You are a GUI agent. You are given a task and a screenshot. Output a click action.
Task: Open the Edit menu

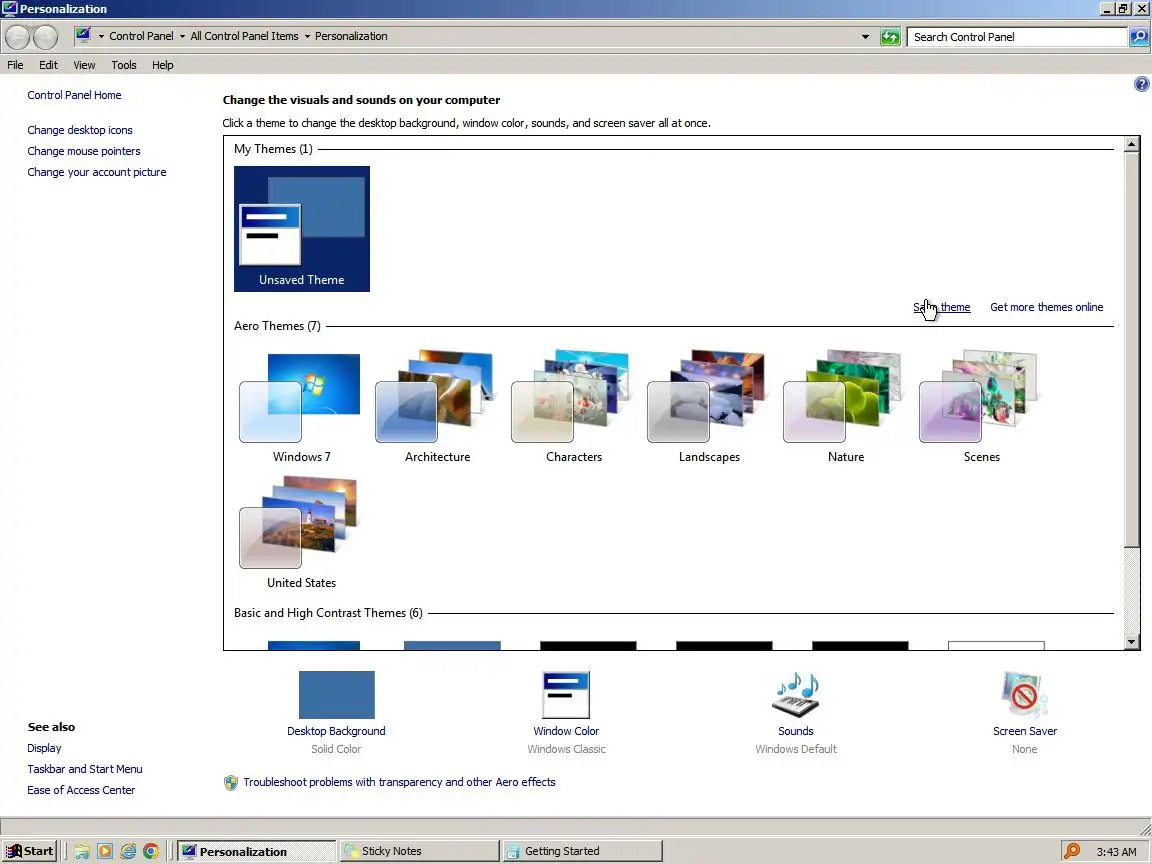[x=48, y=65]
